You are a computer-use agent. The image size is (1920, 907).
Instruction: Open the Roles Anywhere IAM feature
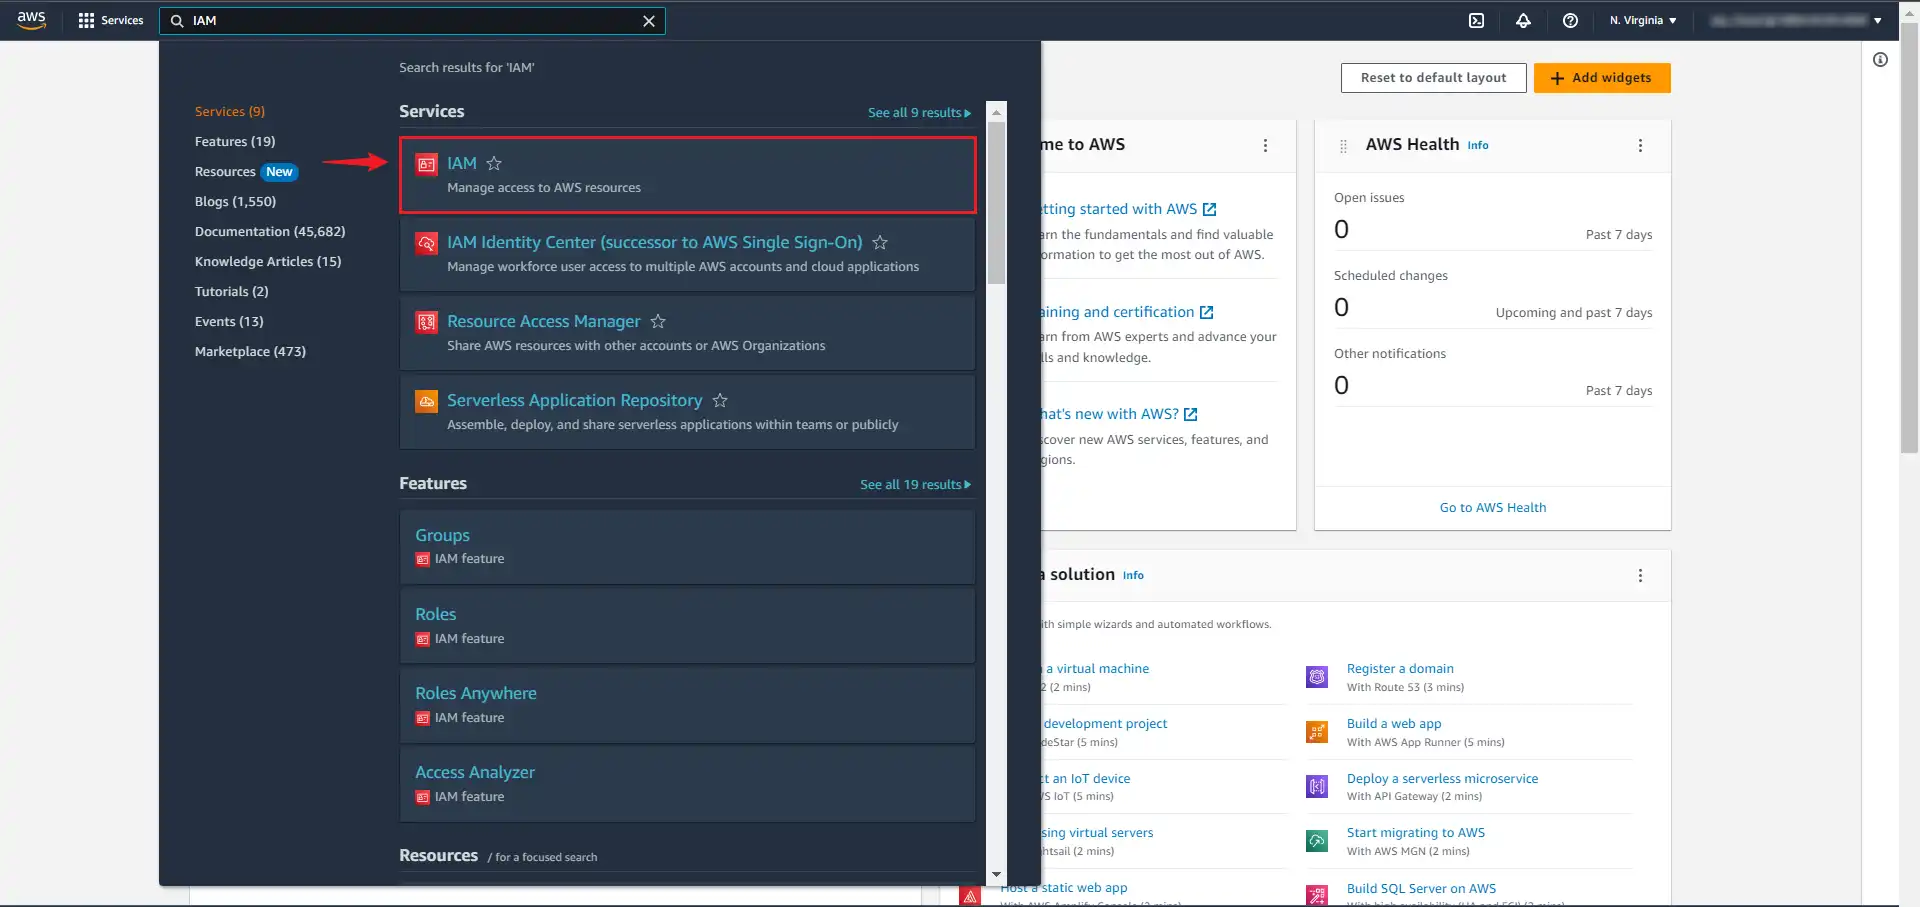coord(476,693)
